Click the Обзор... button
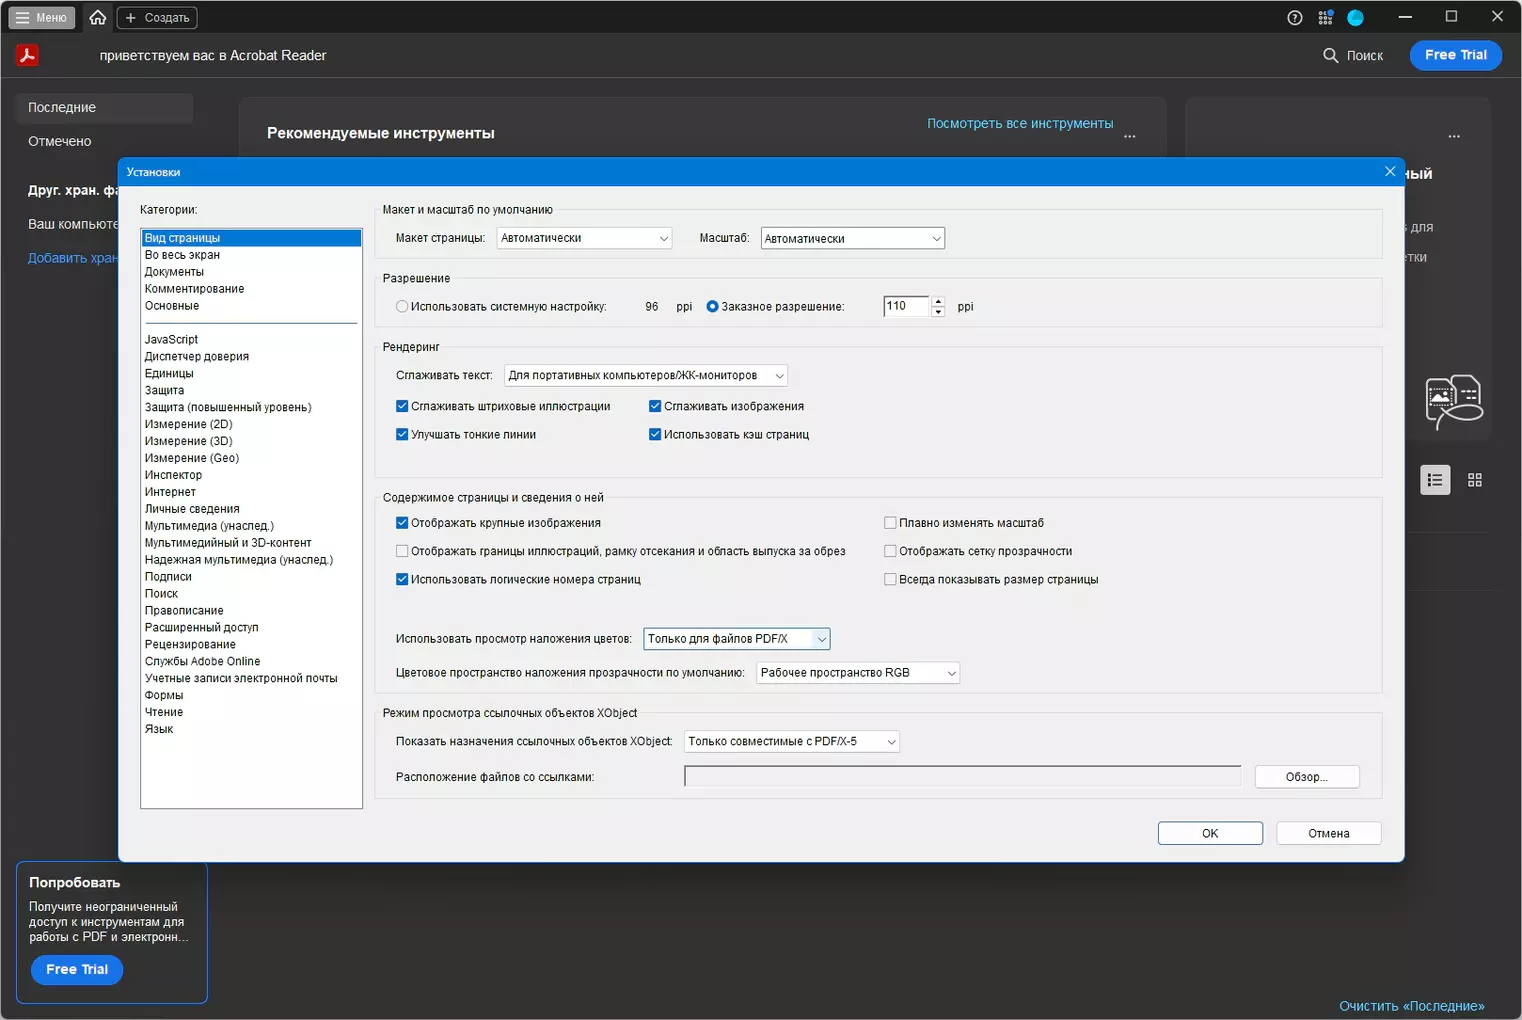Viewport: 1522px width, 1020px height. [1307, 777]
